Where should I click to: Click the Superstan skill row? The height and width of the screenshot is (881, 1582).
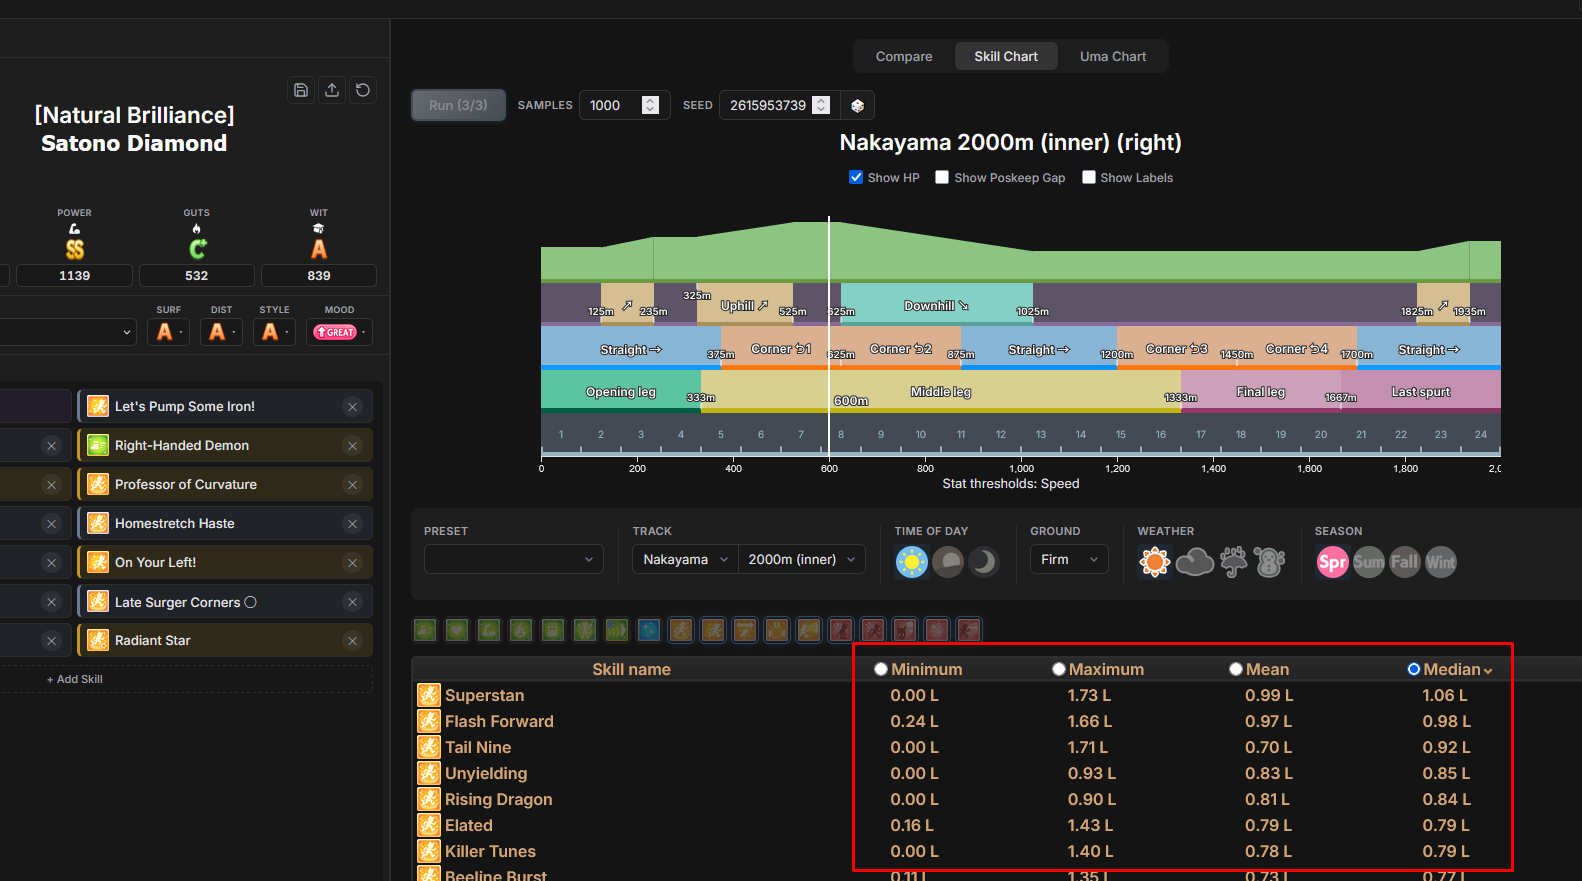coord(632,695)
